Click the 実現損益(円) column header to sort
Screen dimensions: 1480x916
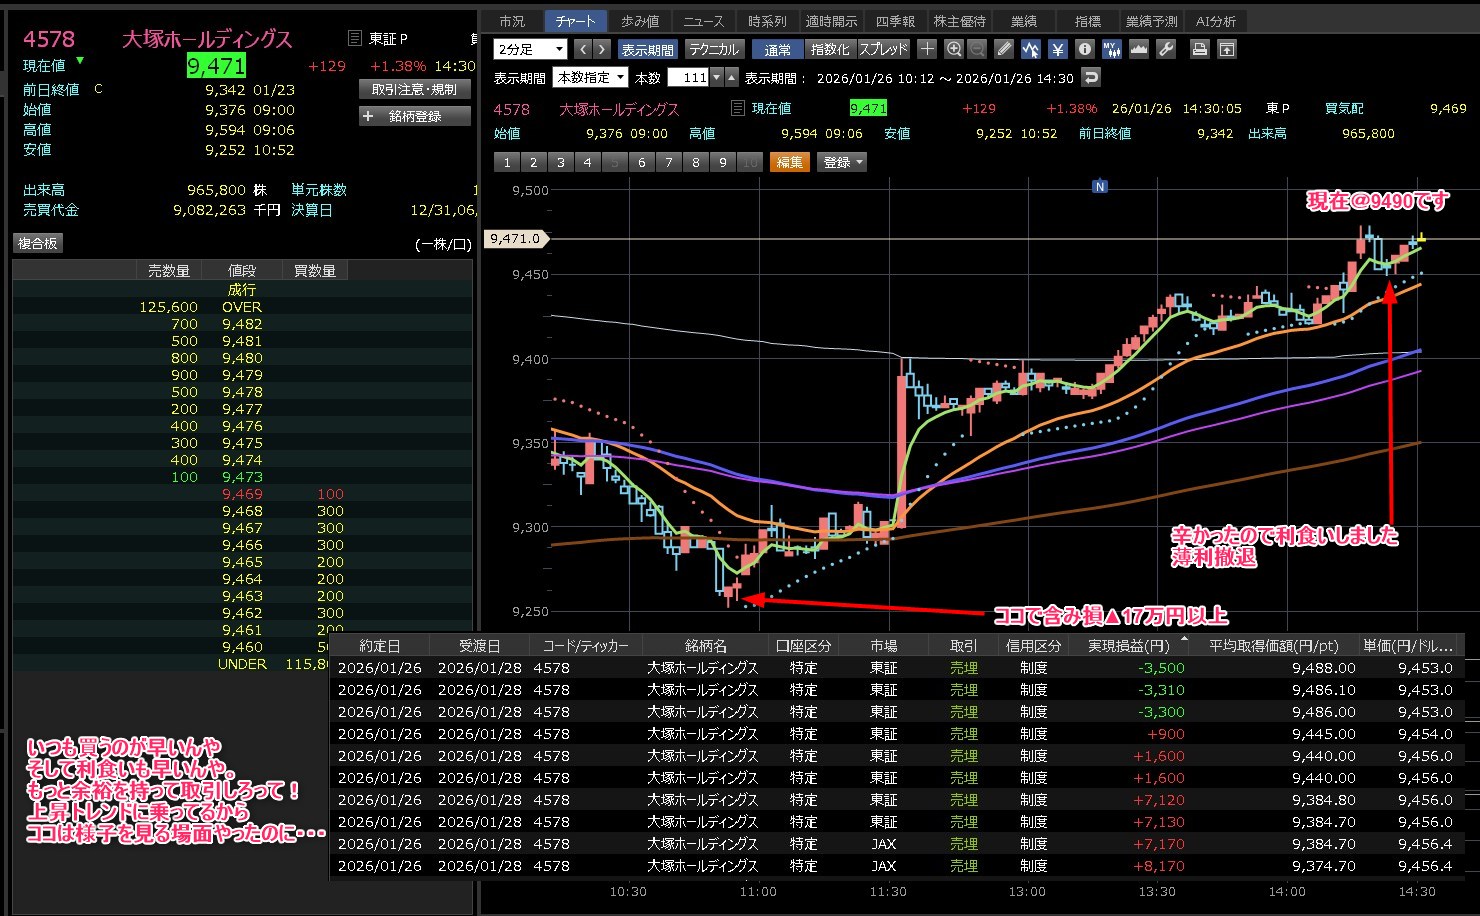tap(1128, 646)
